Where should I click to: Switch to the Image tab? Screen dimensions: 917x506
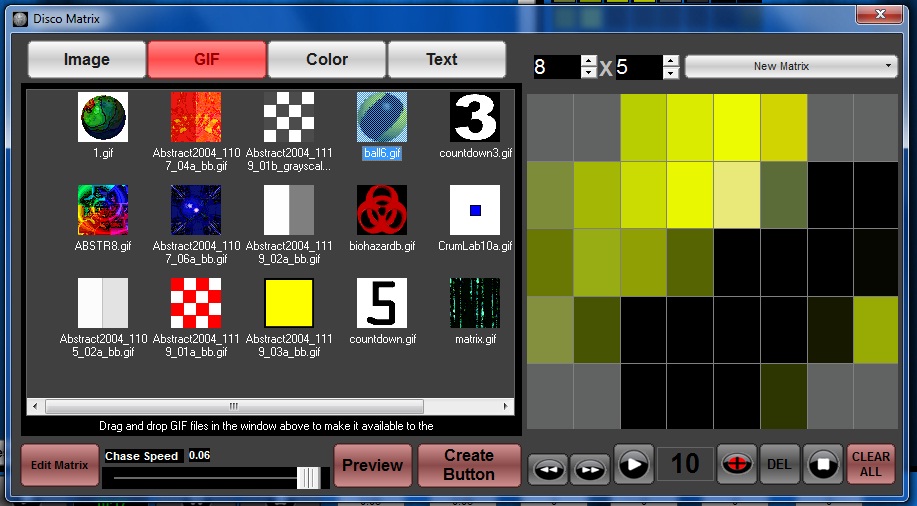coord(87,60)
